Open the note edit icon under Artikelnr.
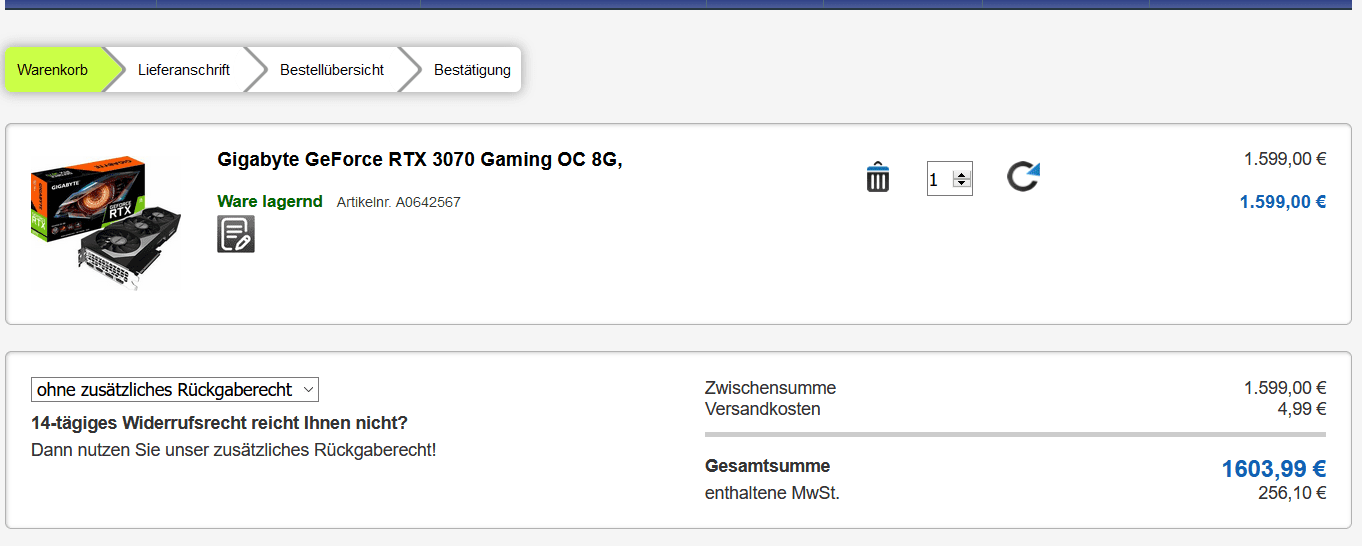 click(236, 234)
